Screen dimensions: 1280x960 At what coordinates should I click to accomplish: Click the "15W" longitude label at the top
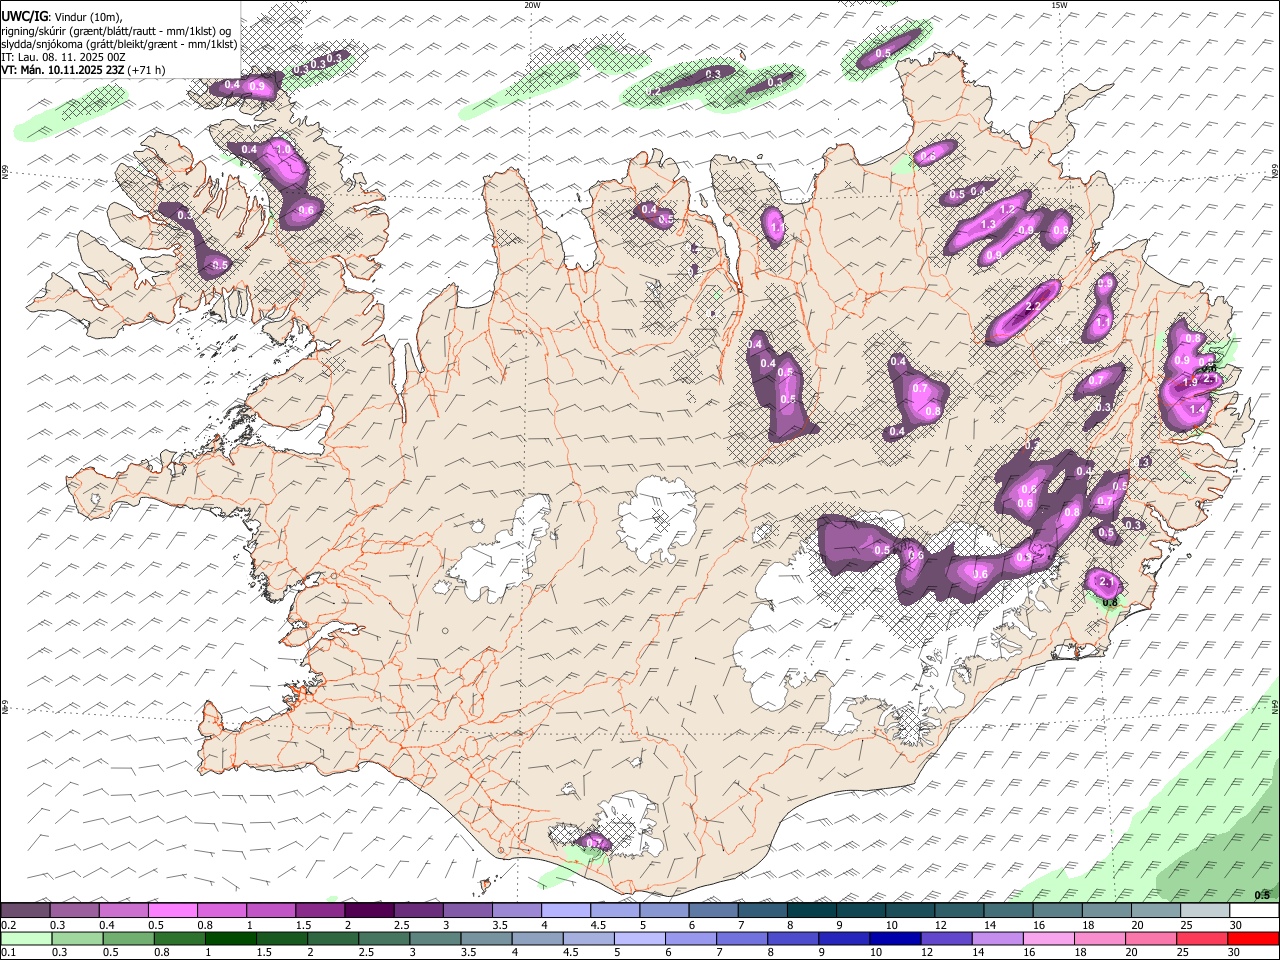[x=1059, y=5]
